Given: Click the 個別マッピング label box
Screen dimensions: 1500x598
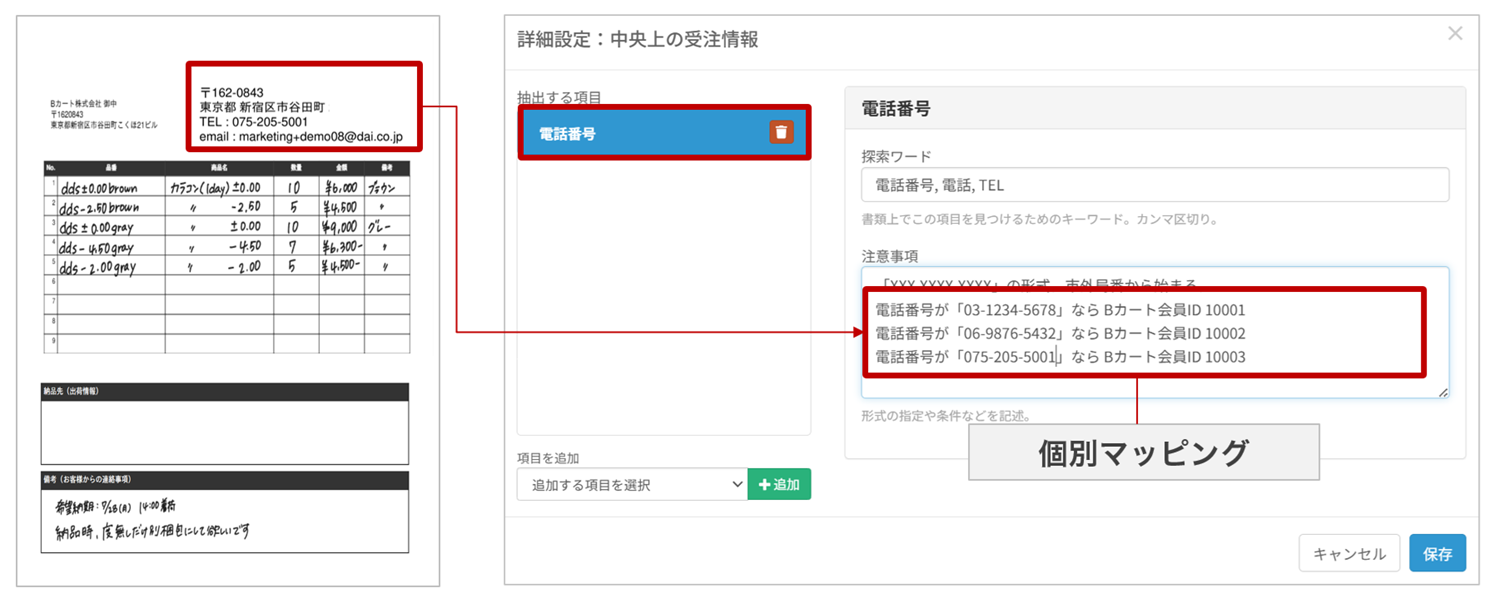Looking at the screenshot, I should point(1143,453).
